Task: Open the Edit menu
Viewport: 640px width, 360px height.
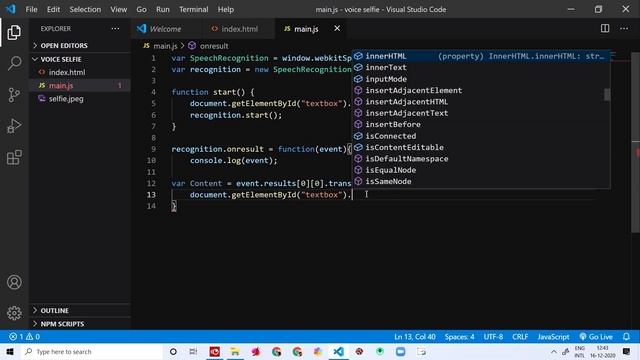Action: [x=53, y=9]
